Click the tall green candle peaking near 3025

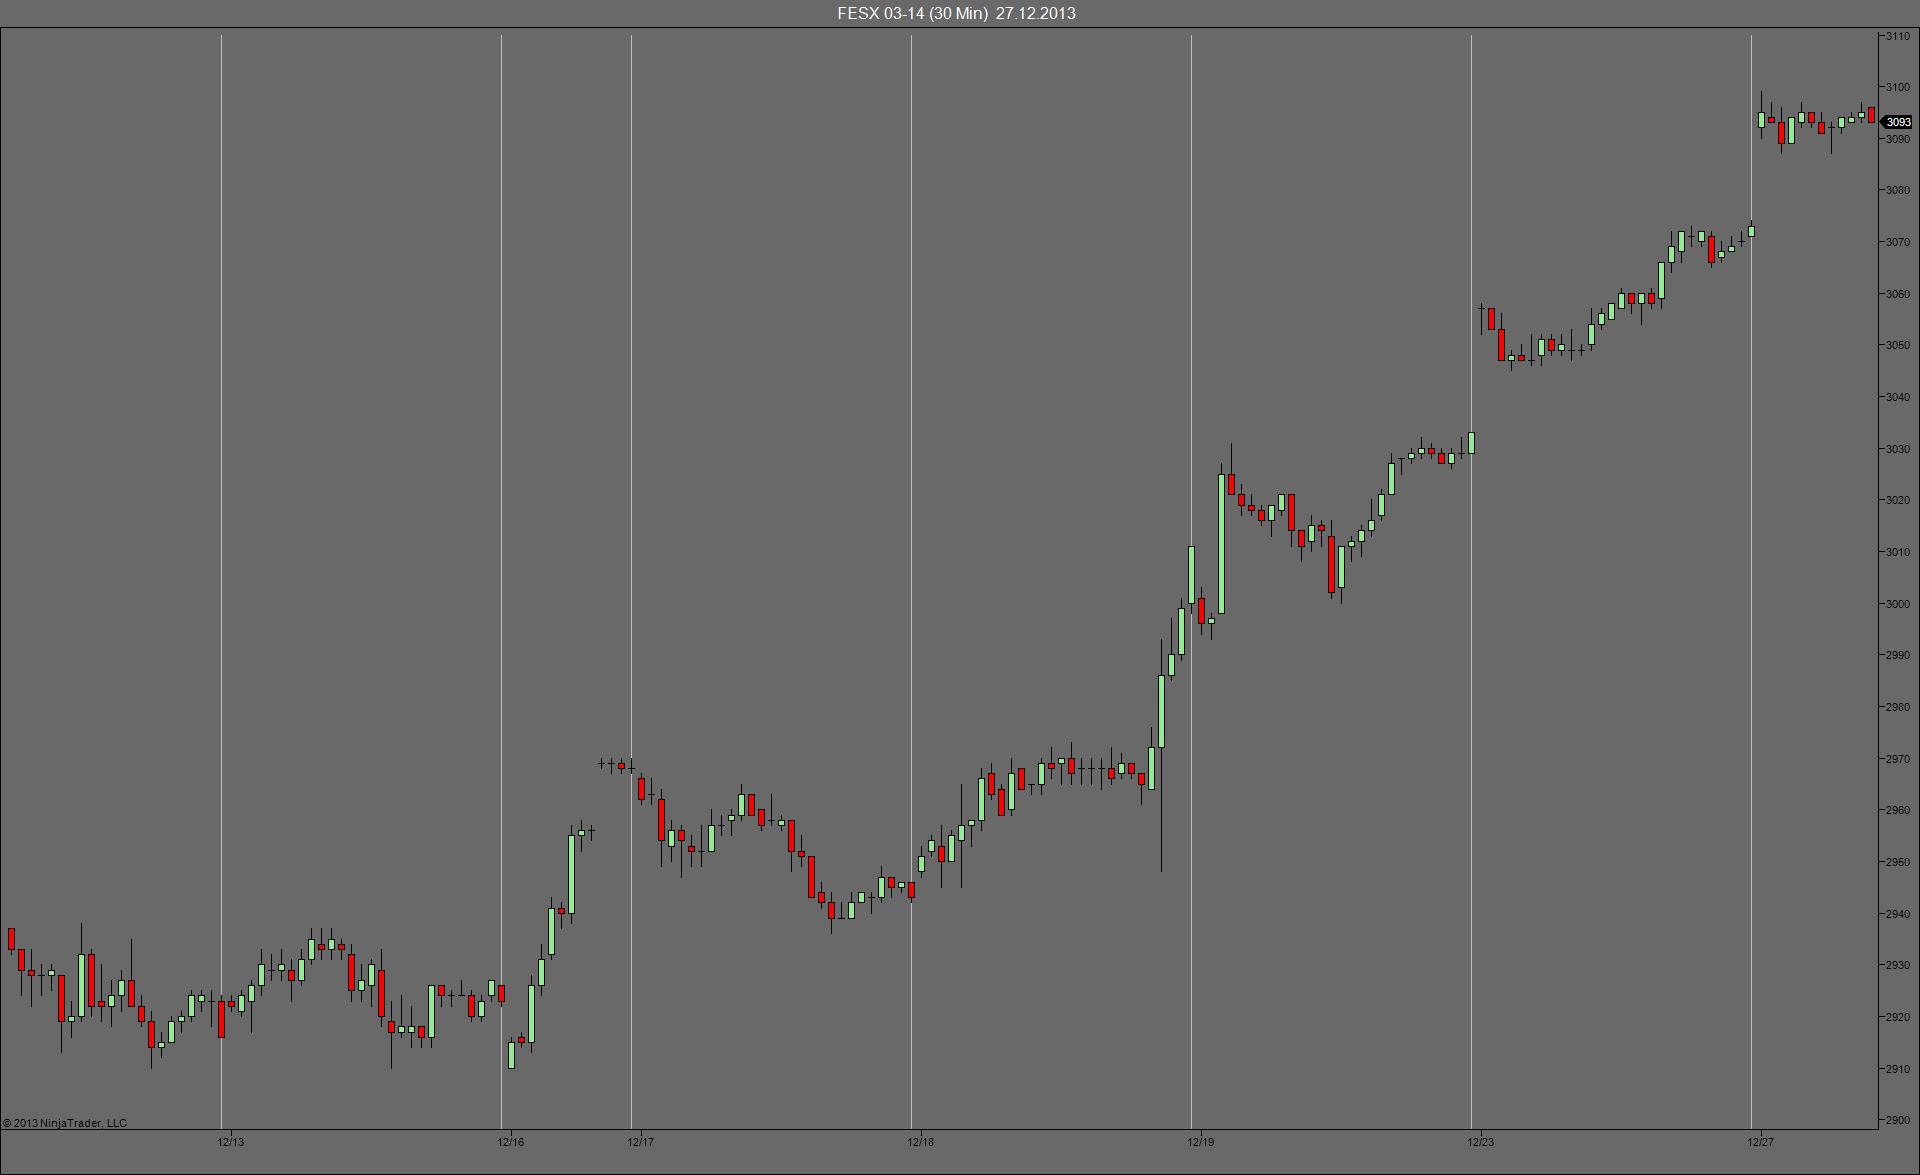point(1221,543)
